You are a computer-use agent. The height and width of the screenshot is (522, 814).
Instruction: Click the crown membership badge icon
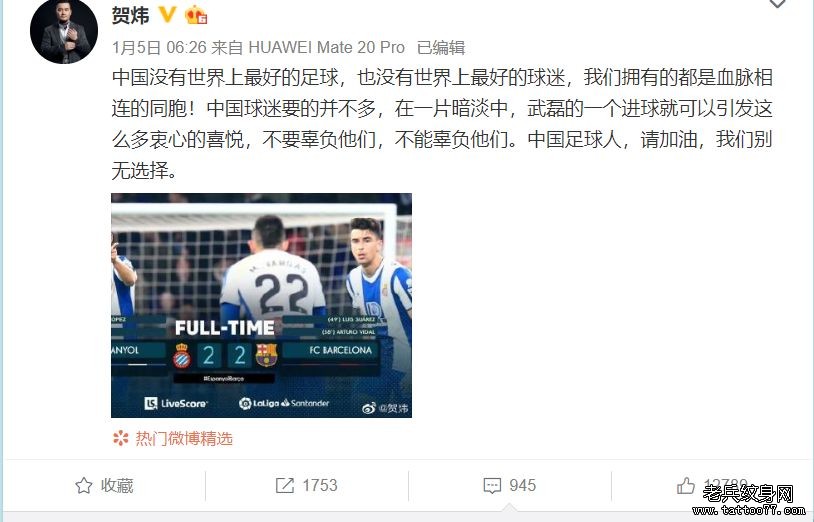point(196,15)
